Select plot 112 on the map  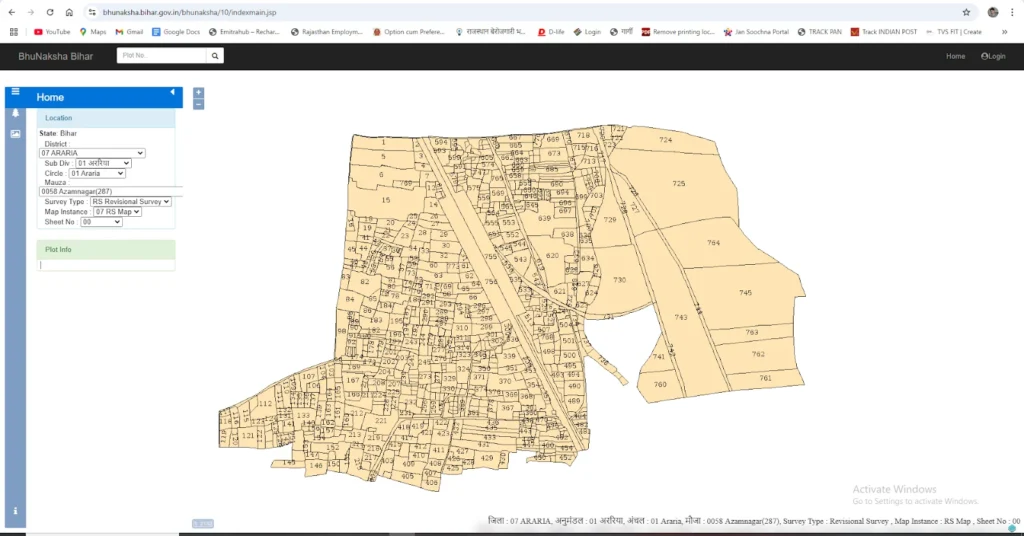264,403
